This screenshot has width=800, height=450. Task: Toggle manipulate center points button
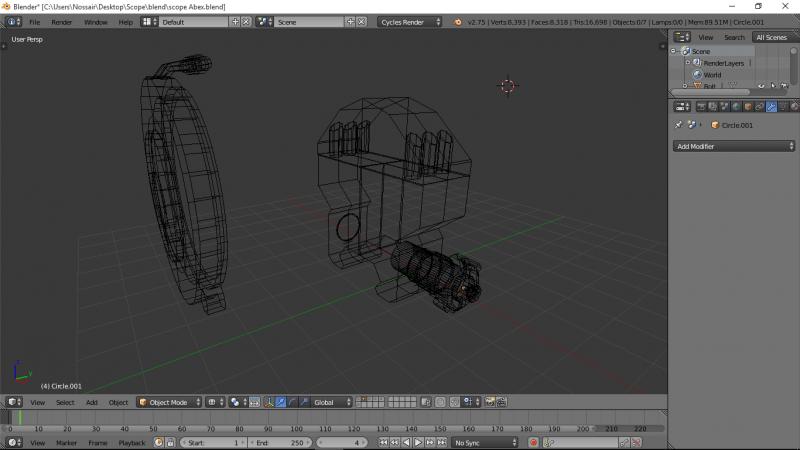coord(254,402)
